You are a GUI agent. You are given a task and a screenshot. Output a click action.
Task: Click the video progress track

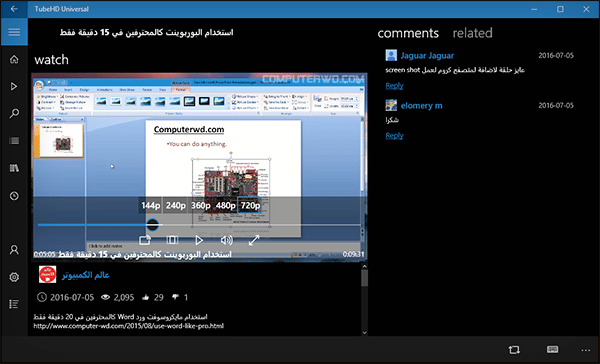199,225
